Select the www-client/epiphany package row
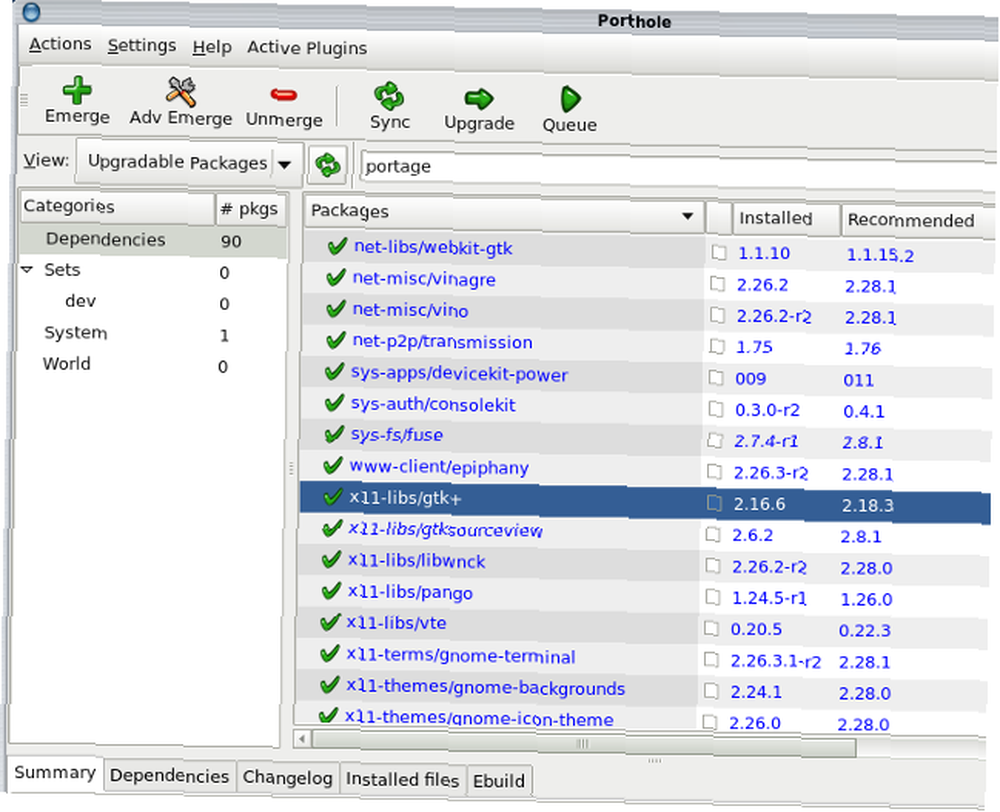 [x=644, y=469]
